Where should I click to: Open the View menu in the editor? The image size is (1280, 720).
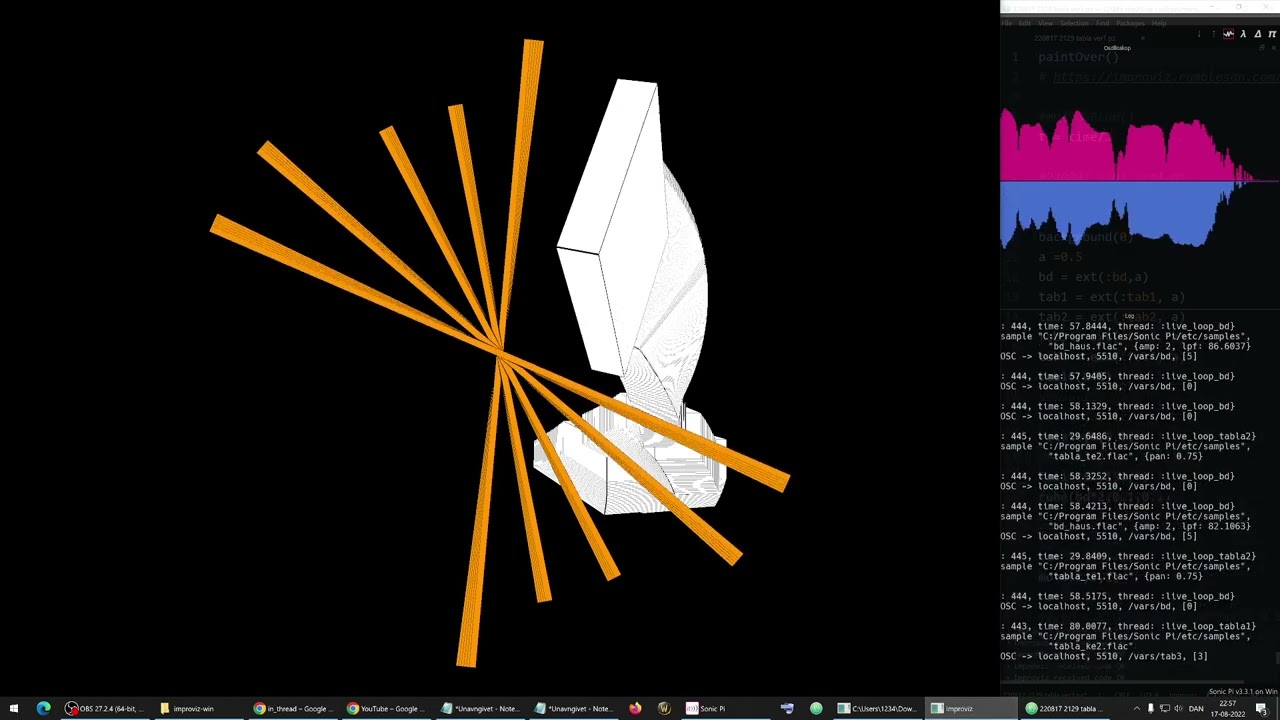1046,23
